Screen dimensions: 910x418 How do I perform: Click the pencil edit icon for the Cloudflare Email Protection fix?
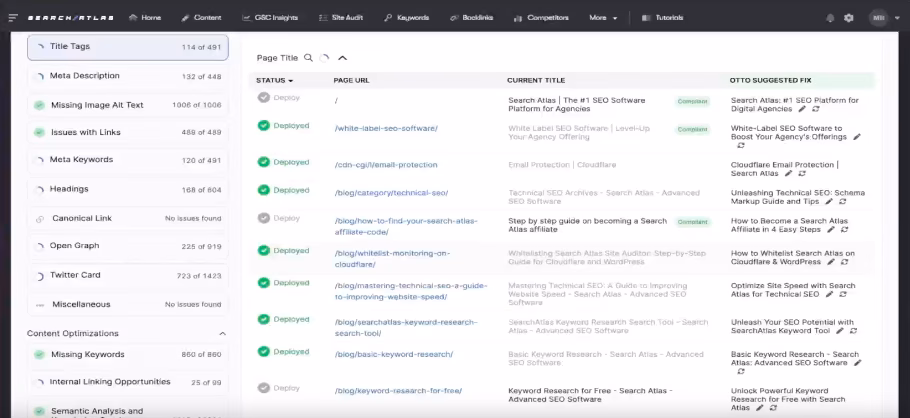tap(774, 173)
